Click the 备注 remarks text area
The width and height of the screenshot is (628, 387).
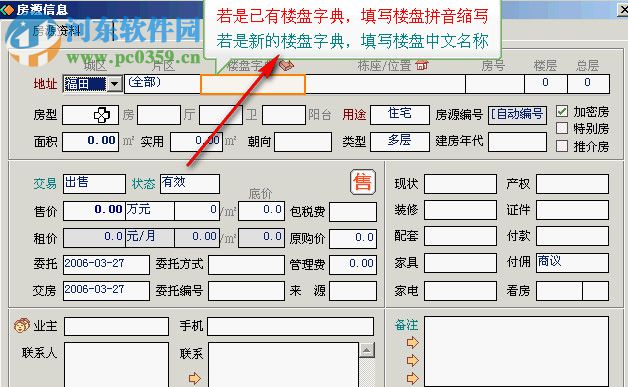click(517, 351)
